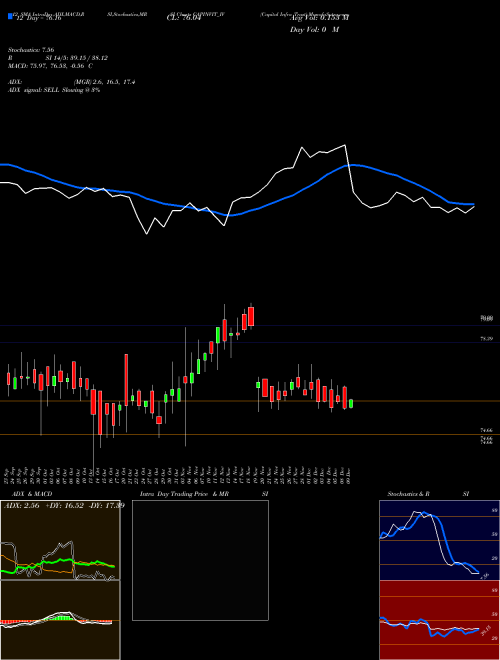Viewport: 500px width, 660px height.
Task: Click the red RSI chart panel
Action: (x=439, y=620)
